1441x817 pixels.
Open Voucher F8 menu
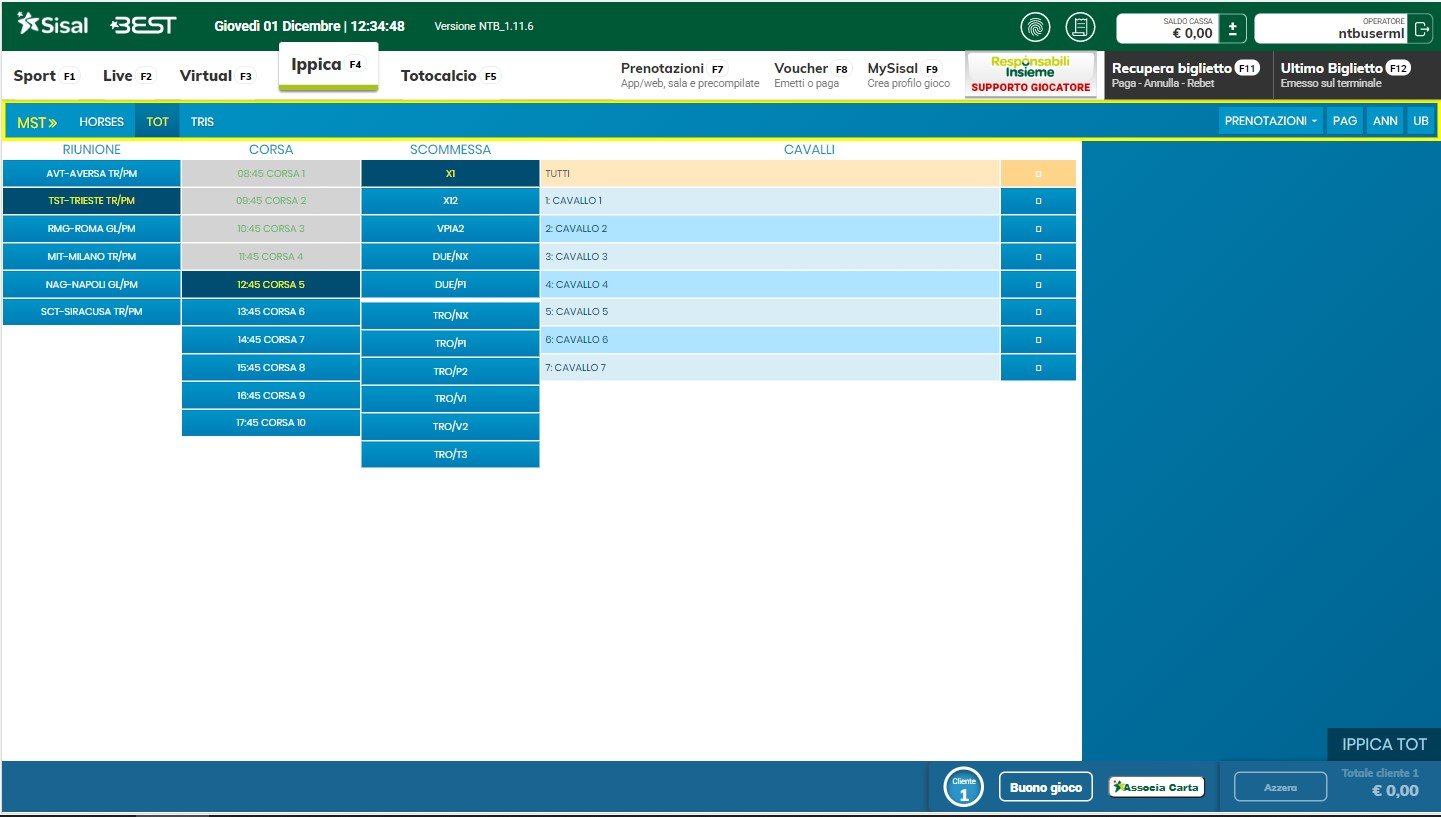point(811,75)
